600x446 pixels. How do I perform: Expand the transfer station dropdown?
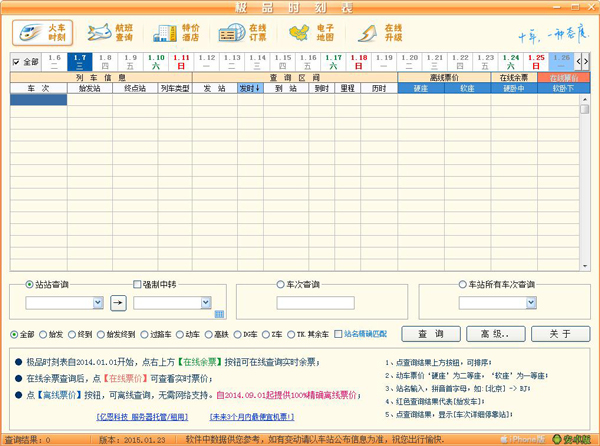204,301
